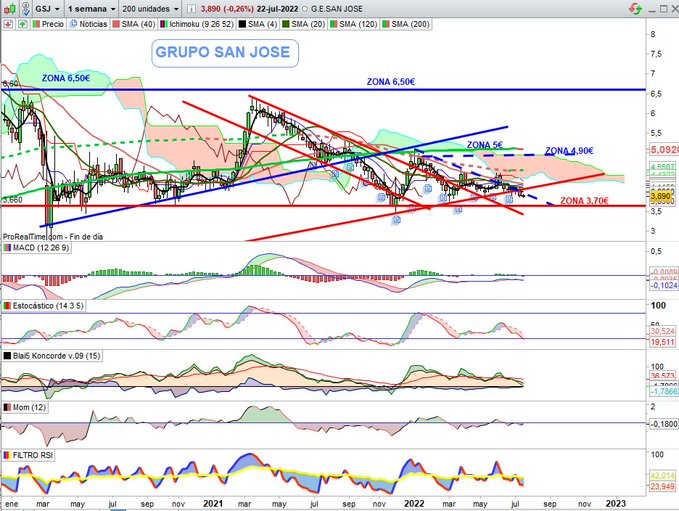This screenshot has width=679, height=511.
Task: Open the SMA (120) indicator settings
Action: pyautogui.click(x=353, y=24)
